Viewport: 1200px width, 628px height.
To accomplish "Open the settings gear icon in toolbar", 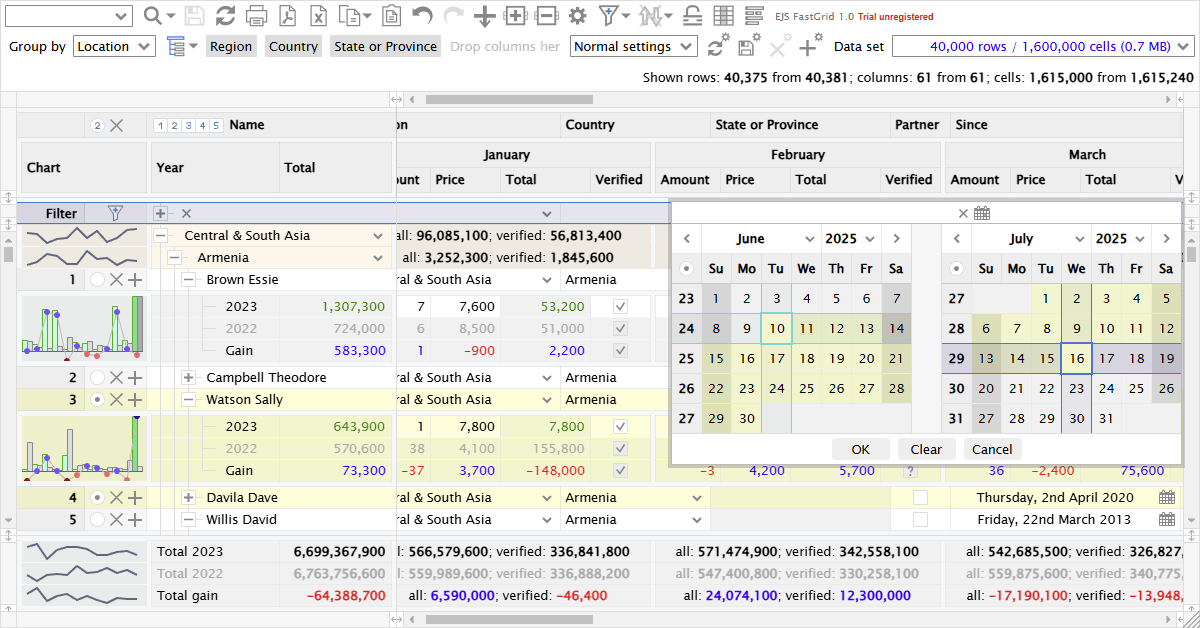I will [x=577, y=16].
